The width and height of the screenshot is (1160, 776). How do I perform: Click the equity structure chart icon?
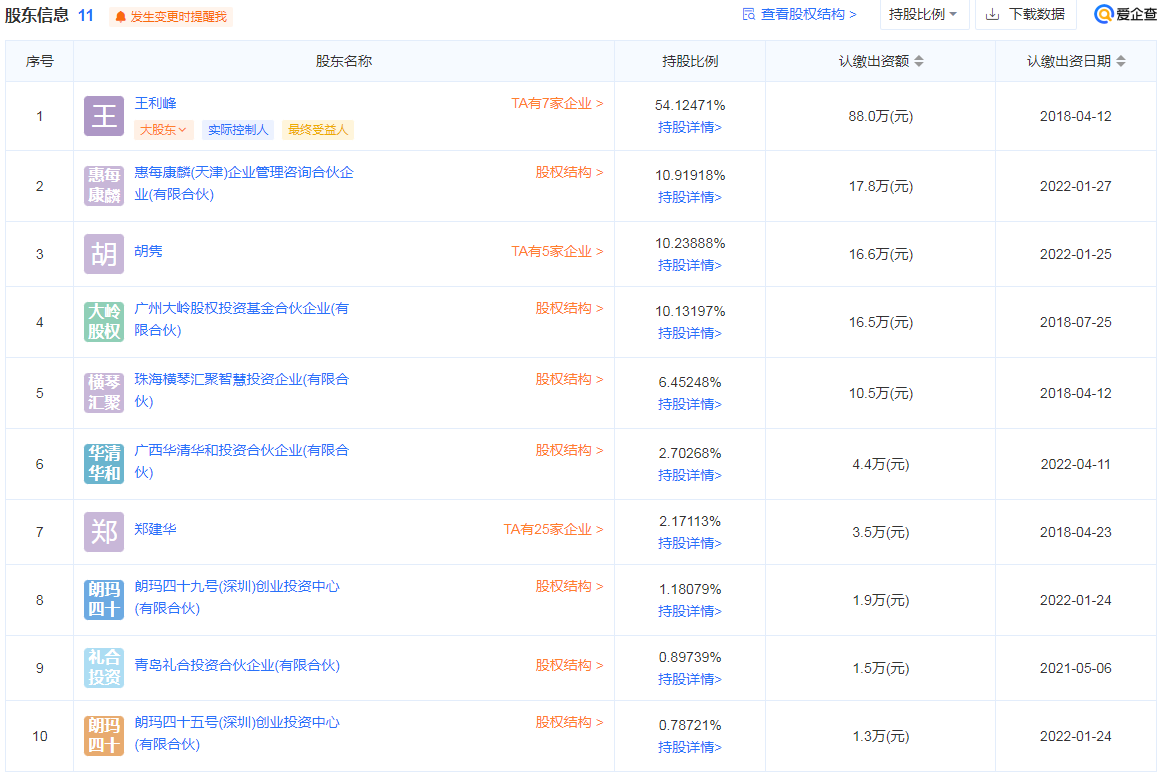pos(749,14)
